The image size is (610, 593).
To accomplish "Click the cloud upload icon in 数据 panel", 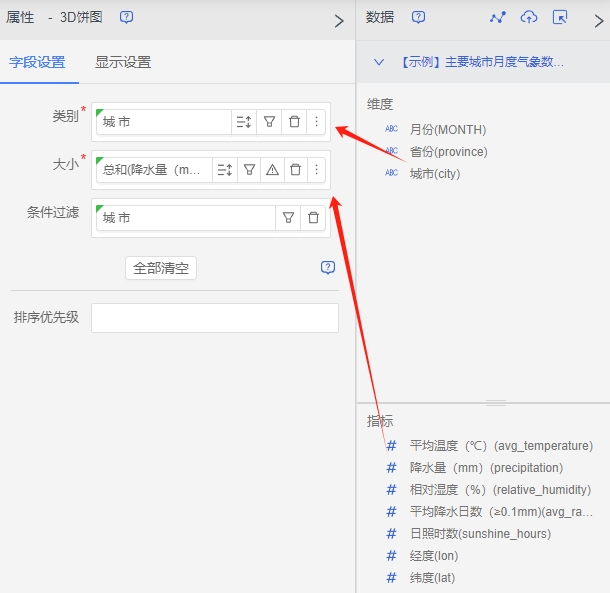I will click(x=529, y=18).
